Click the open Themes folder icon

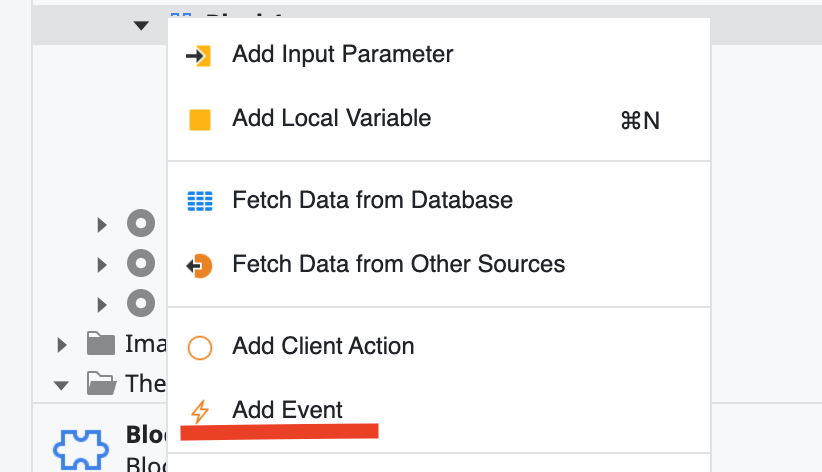(101, 383)
